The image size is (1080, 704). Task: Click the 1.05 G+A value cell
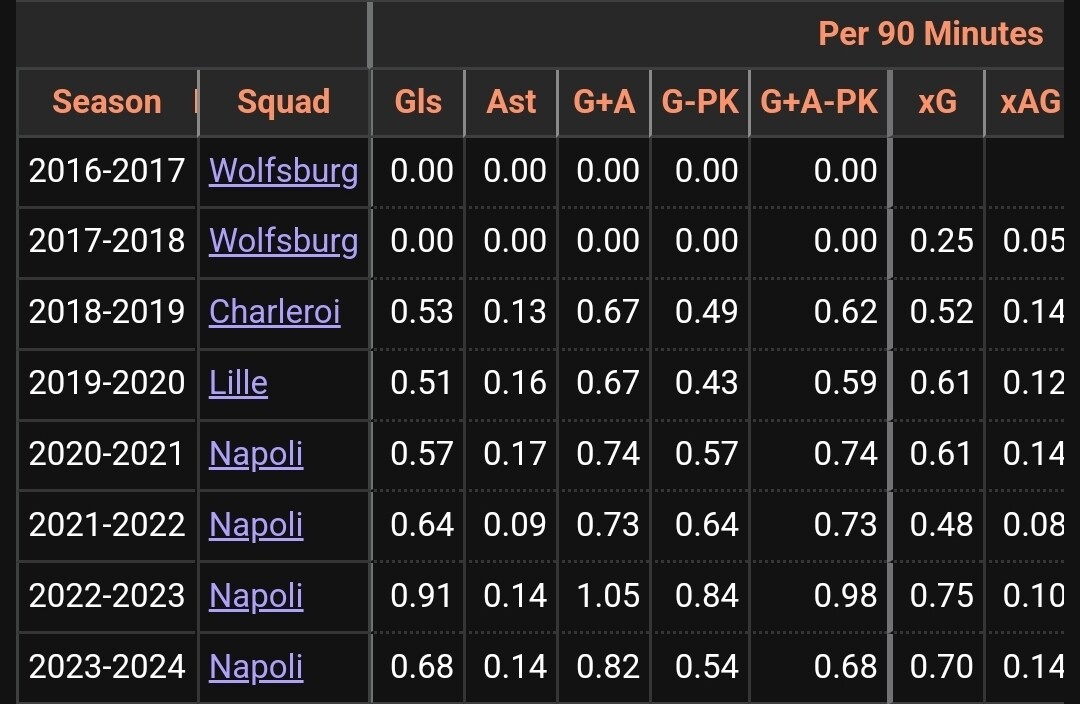point(607,596)
